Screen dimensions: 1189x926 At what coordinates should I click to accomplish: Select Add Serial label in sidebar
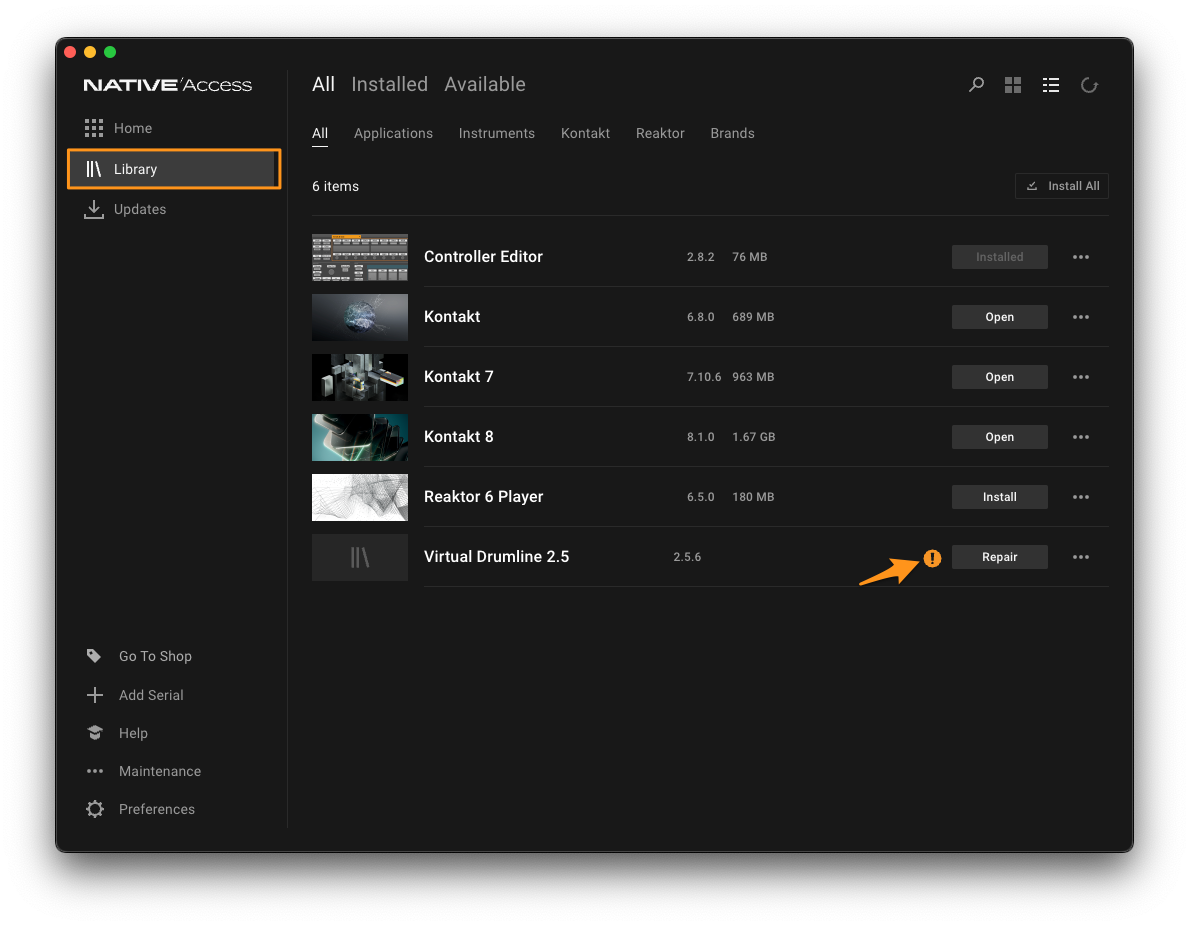(151, 695)
